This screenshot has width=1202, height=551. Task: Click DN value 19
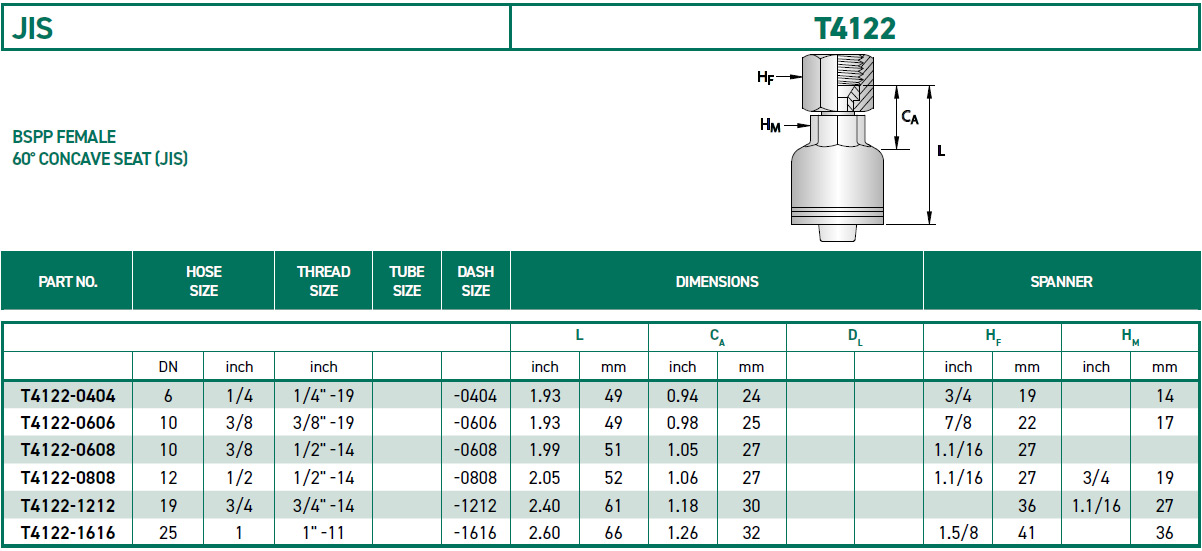pyautogui.click(x=168, y=505)
